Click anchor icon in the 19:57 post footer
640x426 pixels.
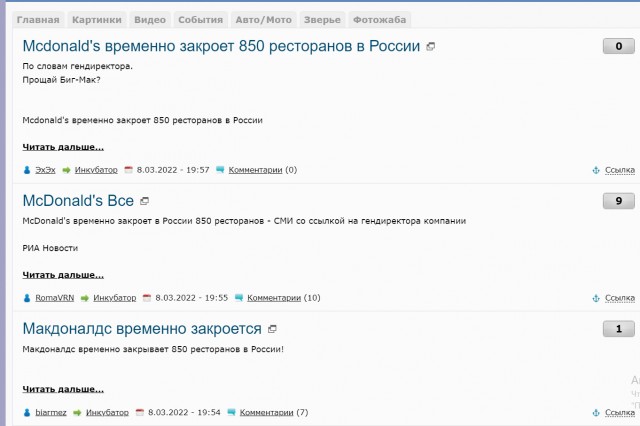click(x=596, y=170)
